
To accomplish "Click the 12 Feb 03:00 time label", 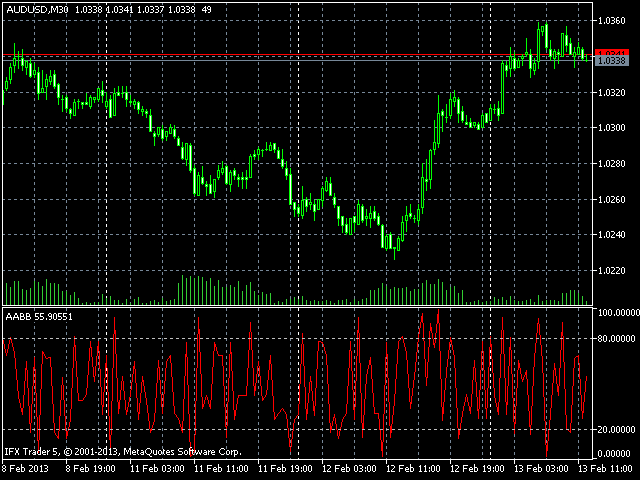I will [x=349, y=468].
